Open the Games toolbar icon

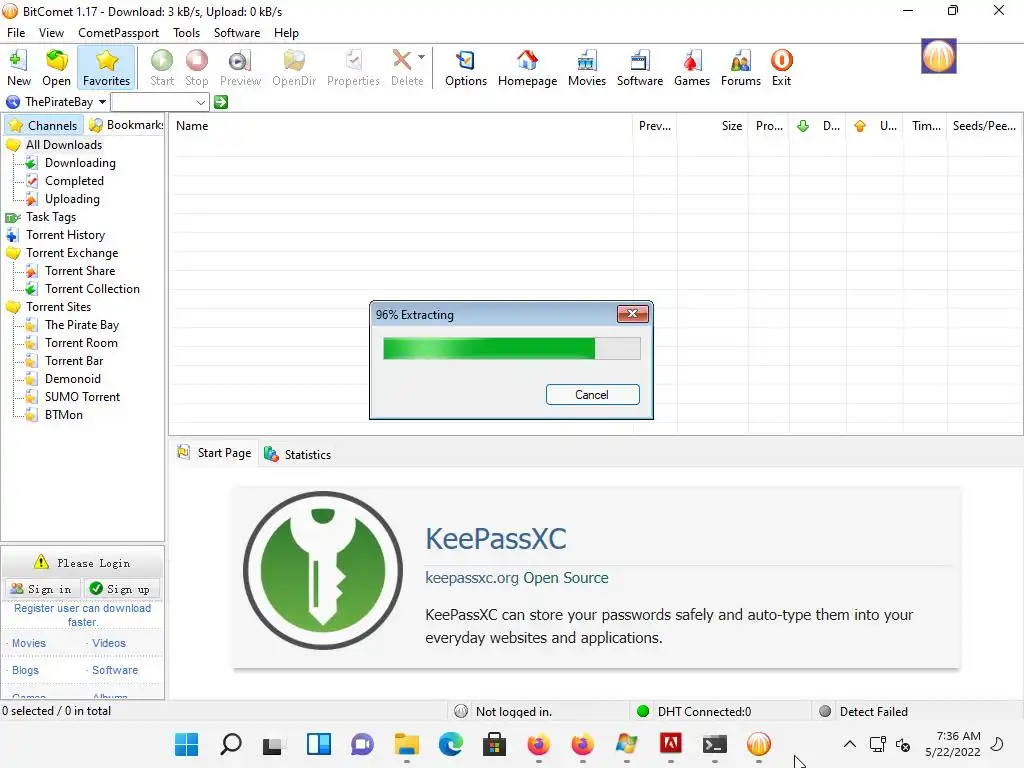[x=692, y=68]
